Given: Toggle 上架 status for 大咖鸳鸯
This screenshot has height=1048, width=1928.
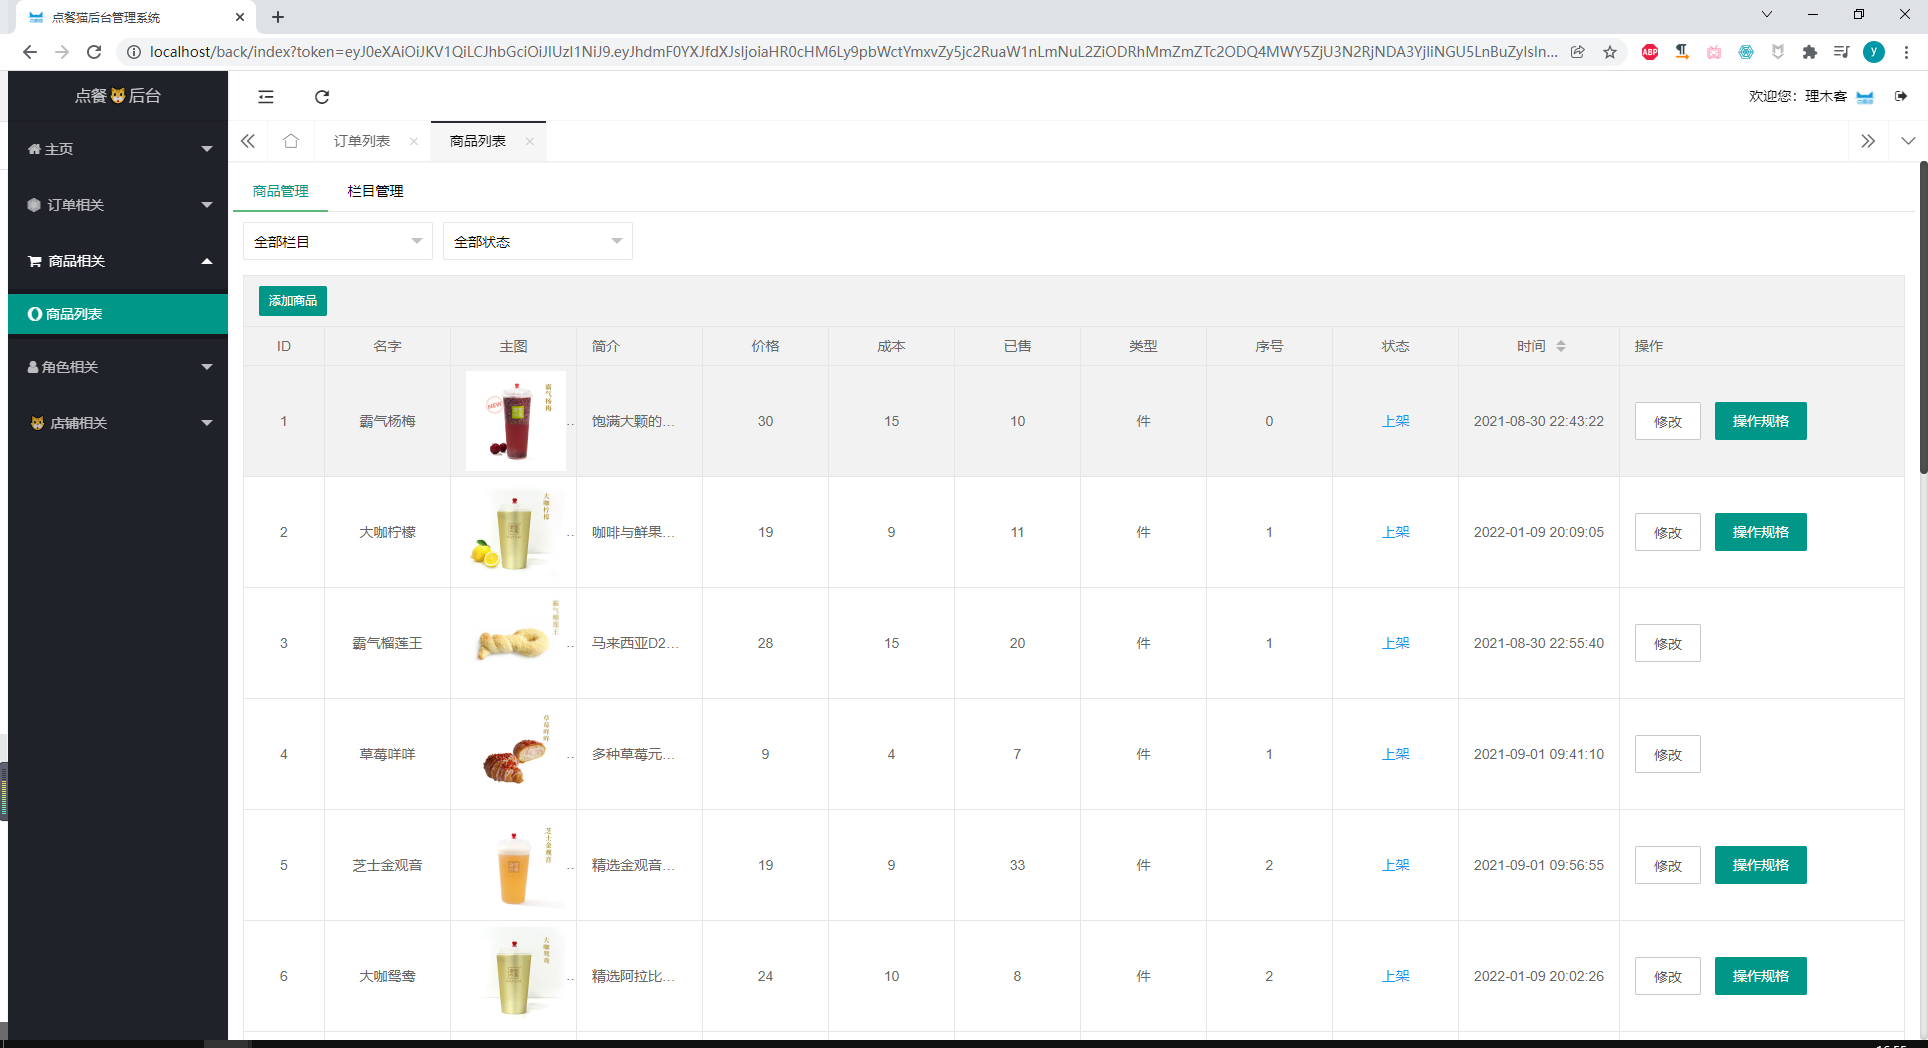Looking at the screenshot, I should coord(1396,976).
